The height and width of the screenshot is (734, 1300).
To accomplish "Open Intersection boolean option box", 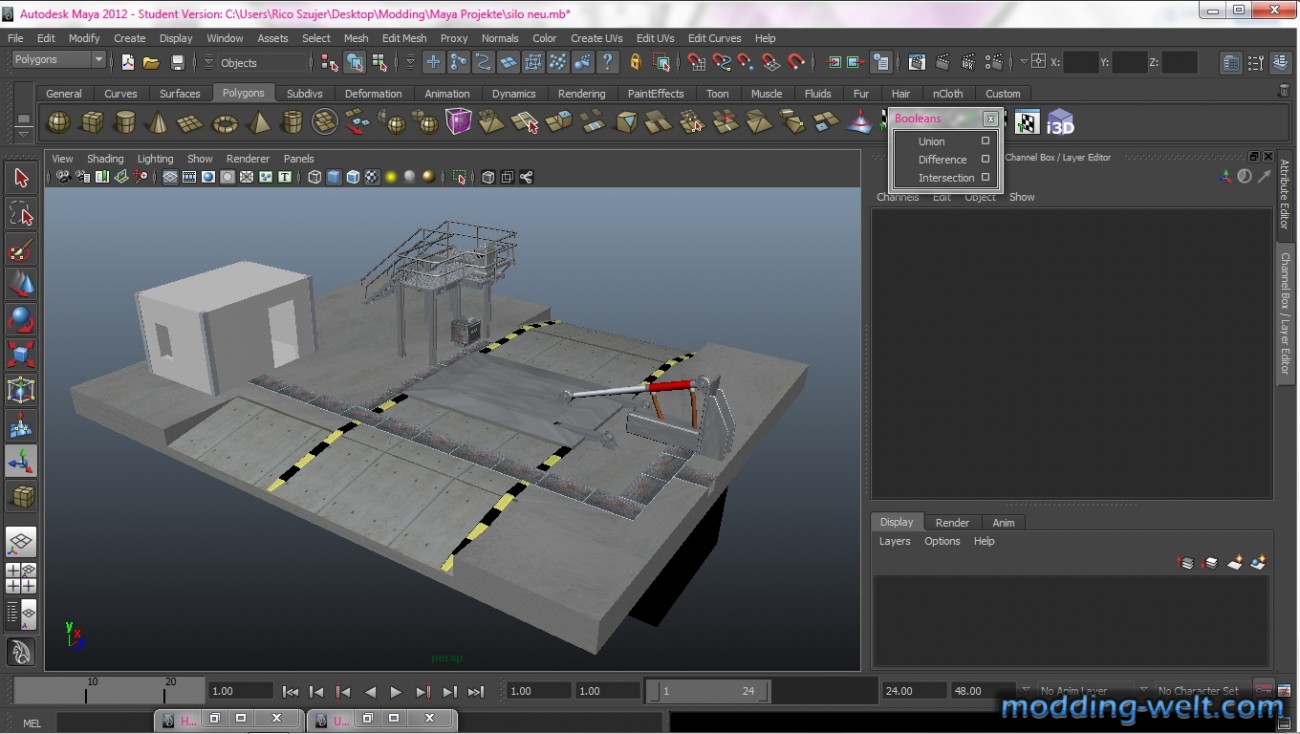I will (985, 177).
